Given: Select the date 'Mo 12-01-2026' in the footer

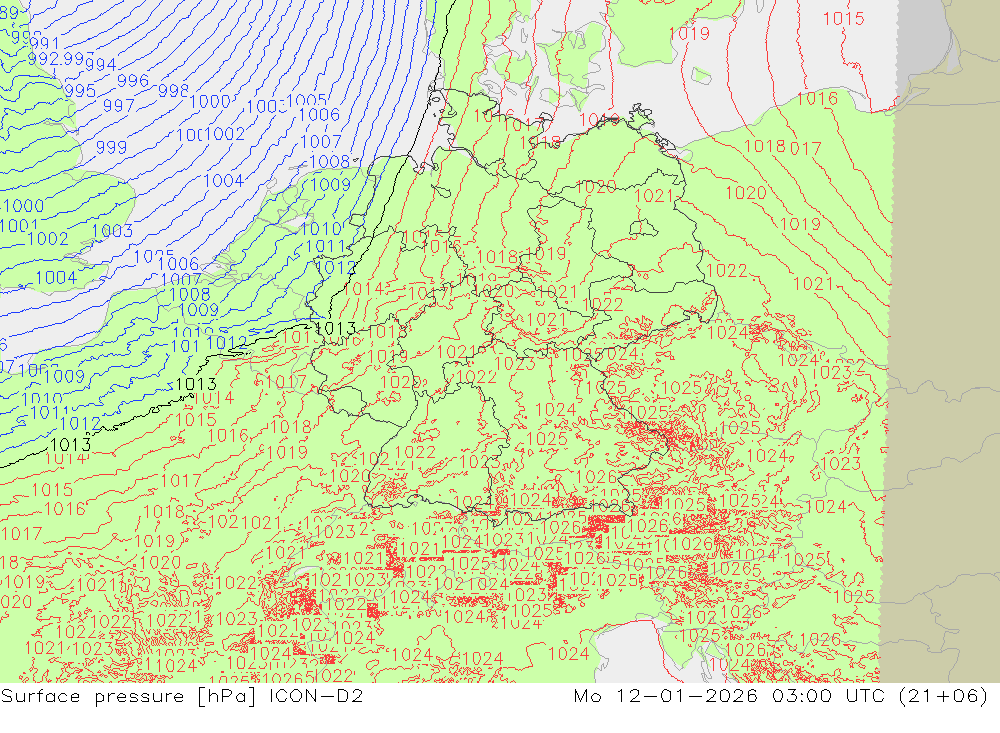Looking at the screenshot, I should (666, 695).
